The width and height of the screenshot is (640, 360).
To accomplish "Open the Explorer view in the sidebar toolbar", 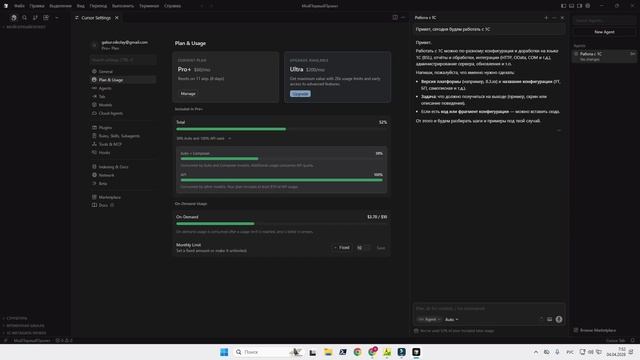I will pos(14,18).
